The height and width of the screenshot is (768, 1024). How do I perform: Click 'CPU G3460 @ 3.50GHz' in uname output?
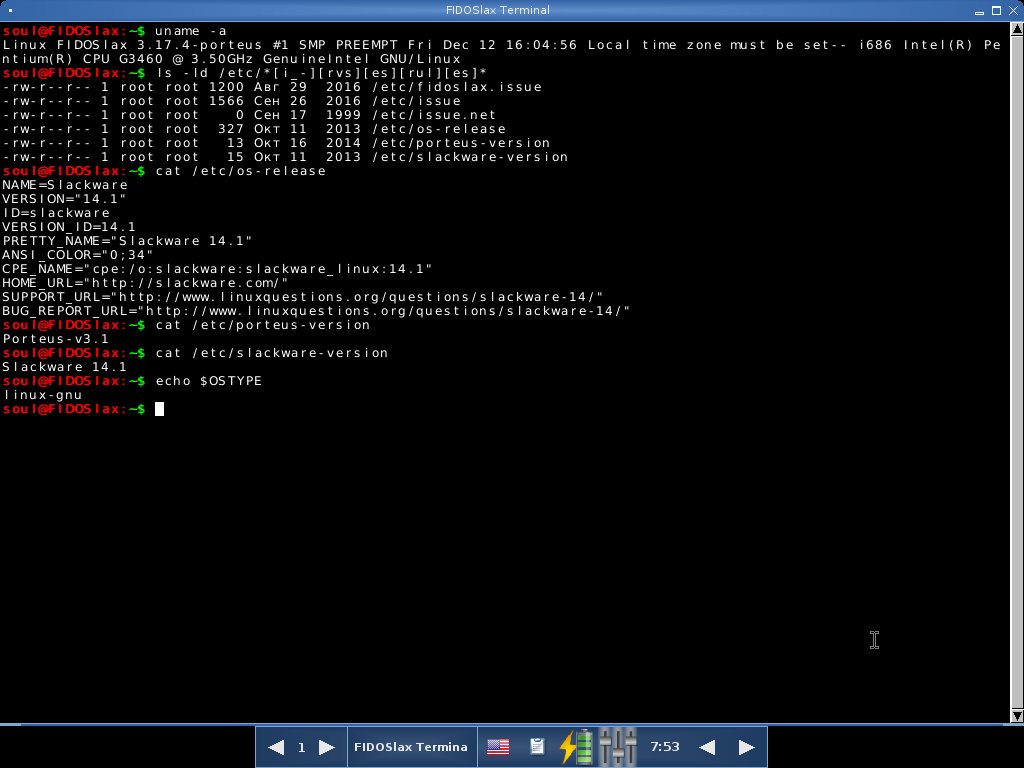pos(167,59)
